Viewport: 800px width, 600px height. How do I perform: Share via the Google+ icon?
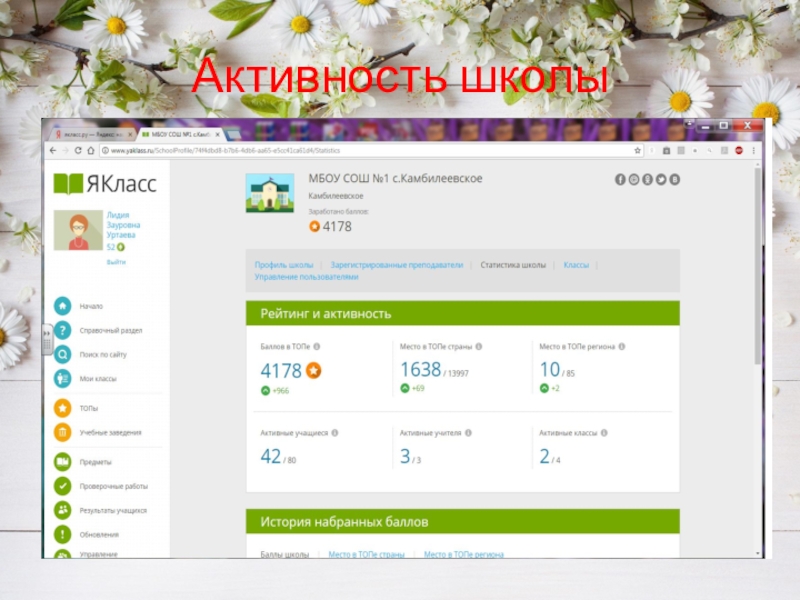634,180
